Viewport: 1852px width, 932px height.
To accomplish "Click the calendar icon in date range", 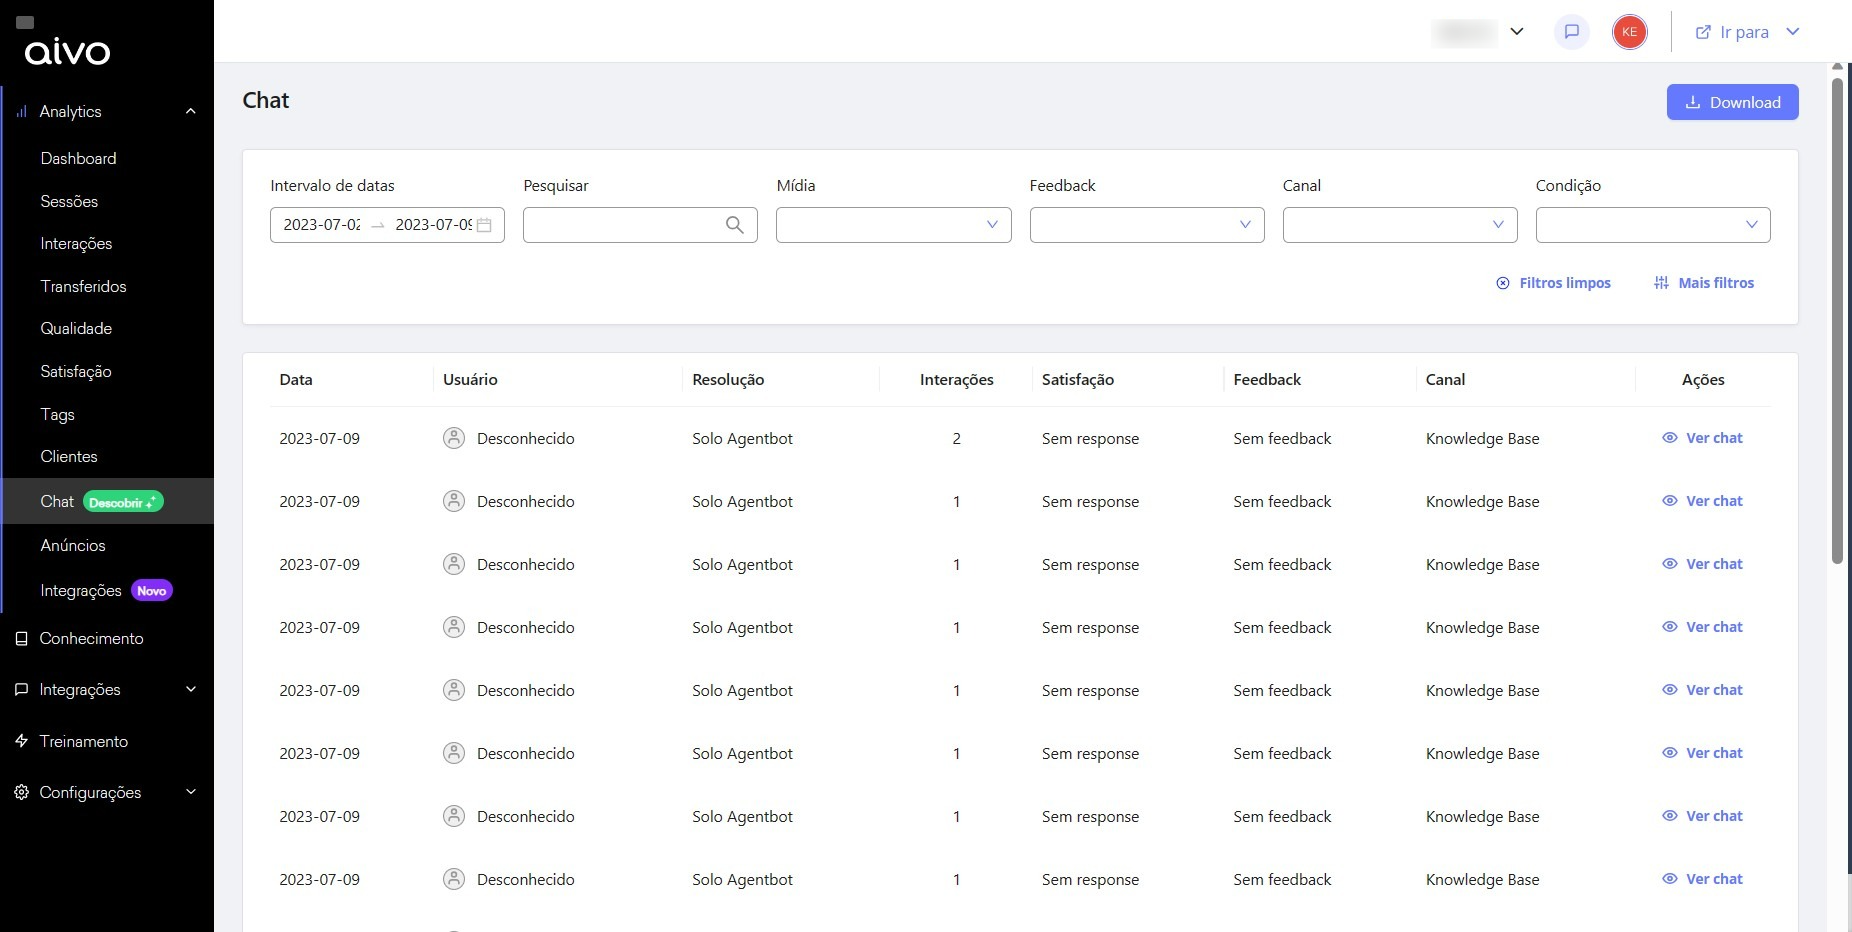I will pyautogui.click(x=485, y=225).
